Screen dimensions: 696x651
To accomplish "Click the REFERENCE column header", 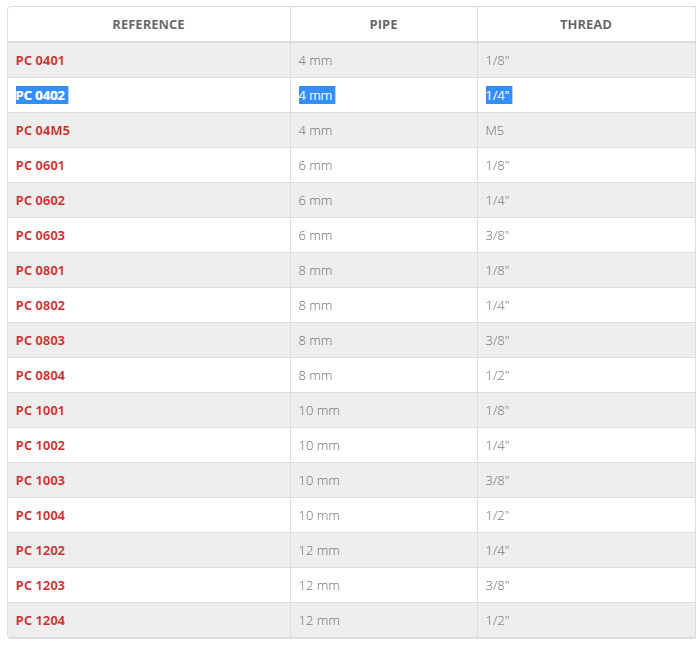I will click(149, 25).
